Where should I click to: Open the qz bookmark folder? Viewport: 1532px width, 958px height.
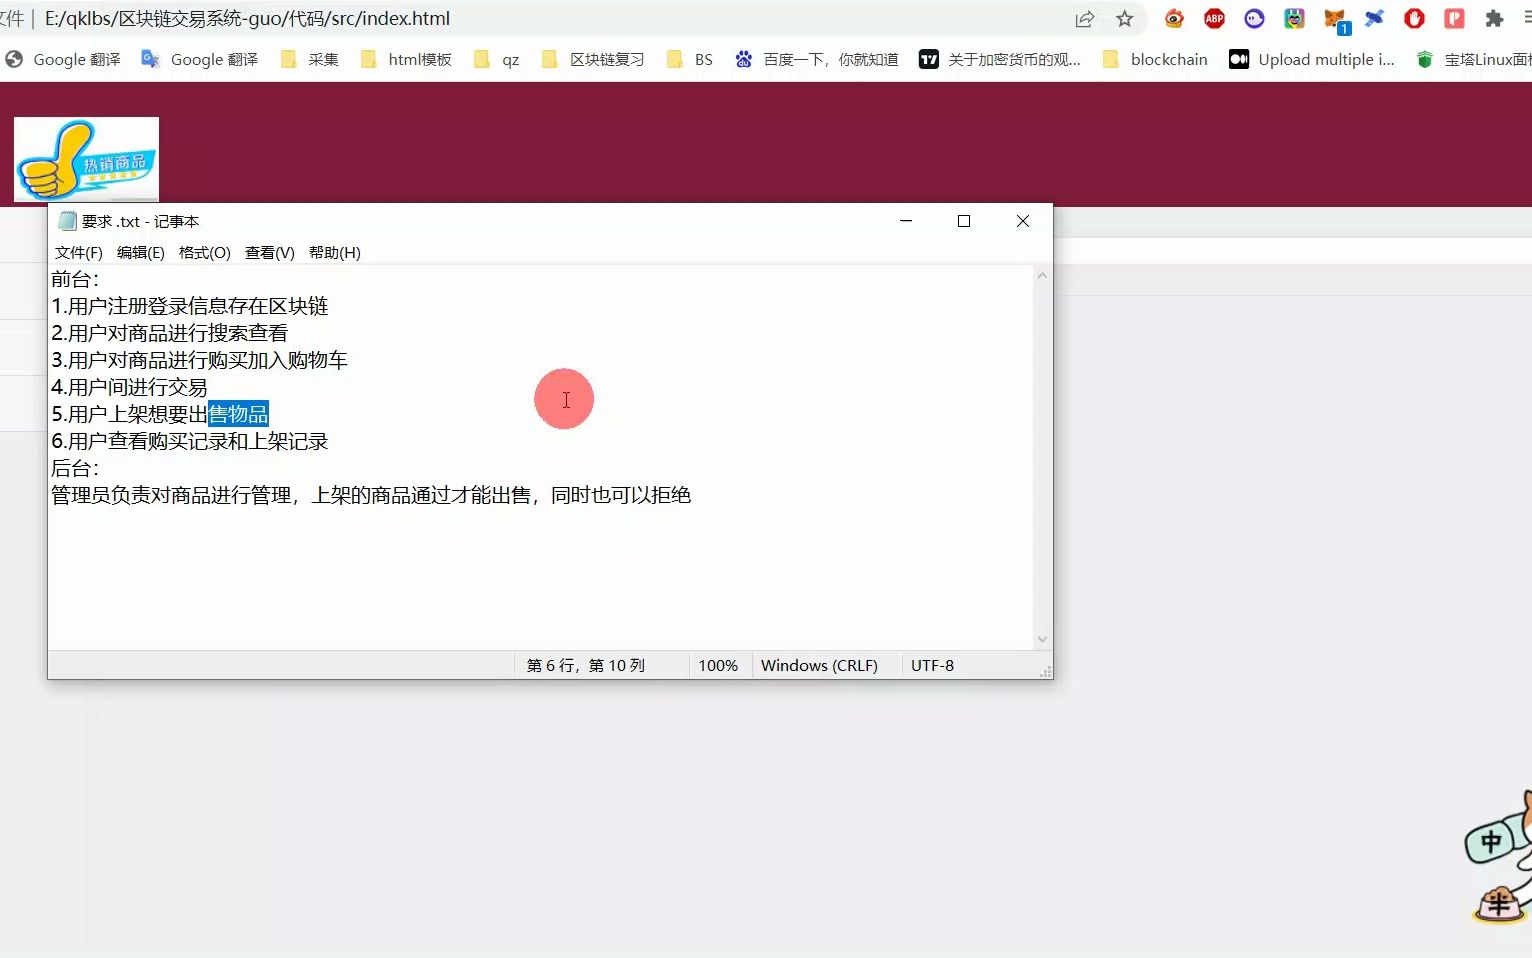pos(497,60)
